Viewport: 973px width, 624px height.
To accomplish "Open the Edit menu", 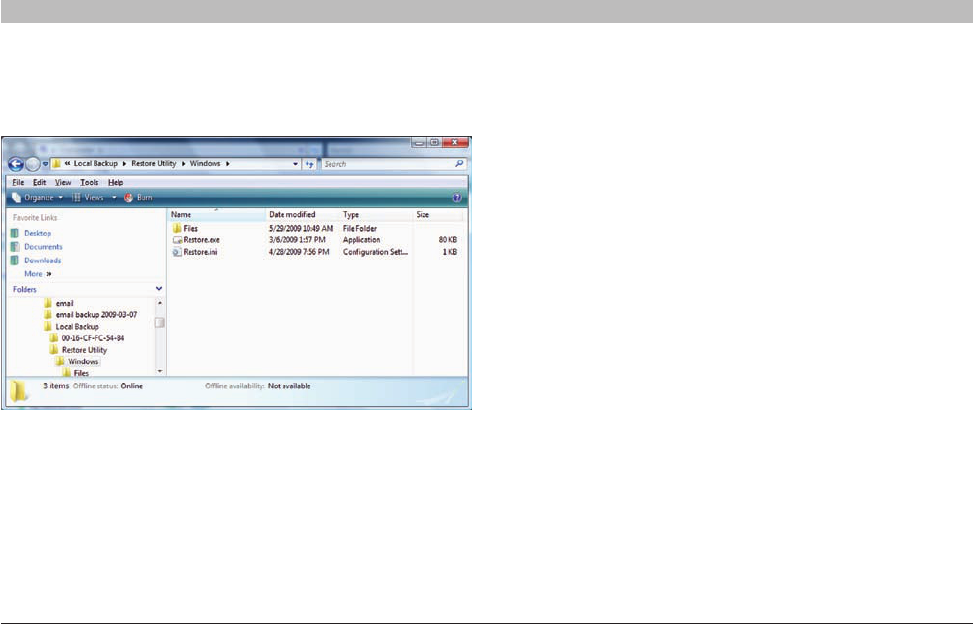I will coord(40,182).
